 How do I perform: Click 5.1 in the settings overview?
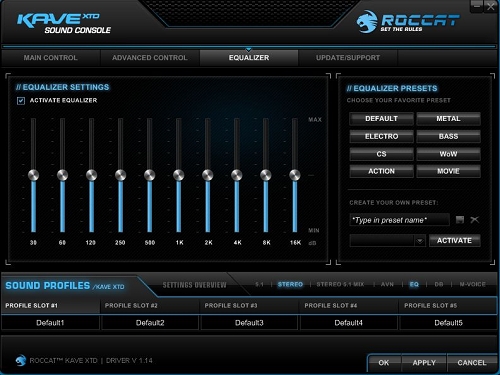point(259,284)
